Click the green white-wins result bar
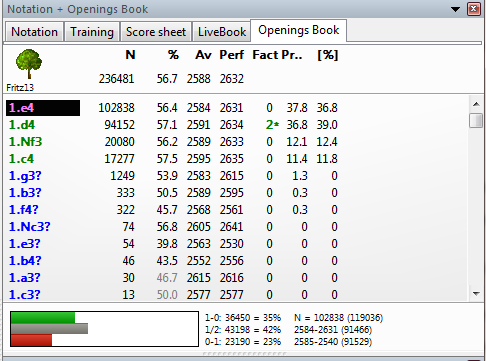486x361 pixels. [43, 318]
